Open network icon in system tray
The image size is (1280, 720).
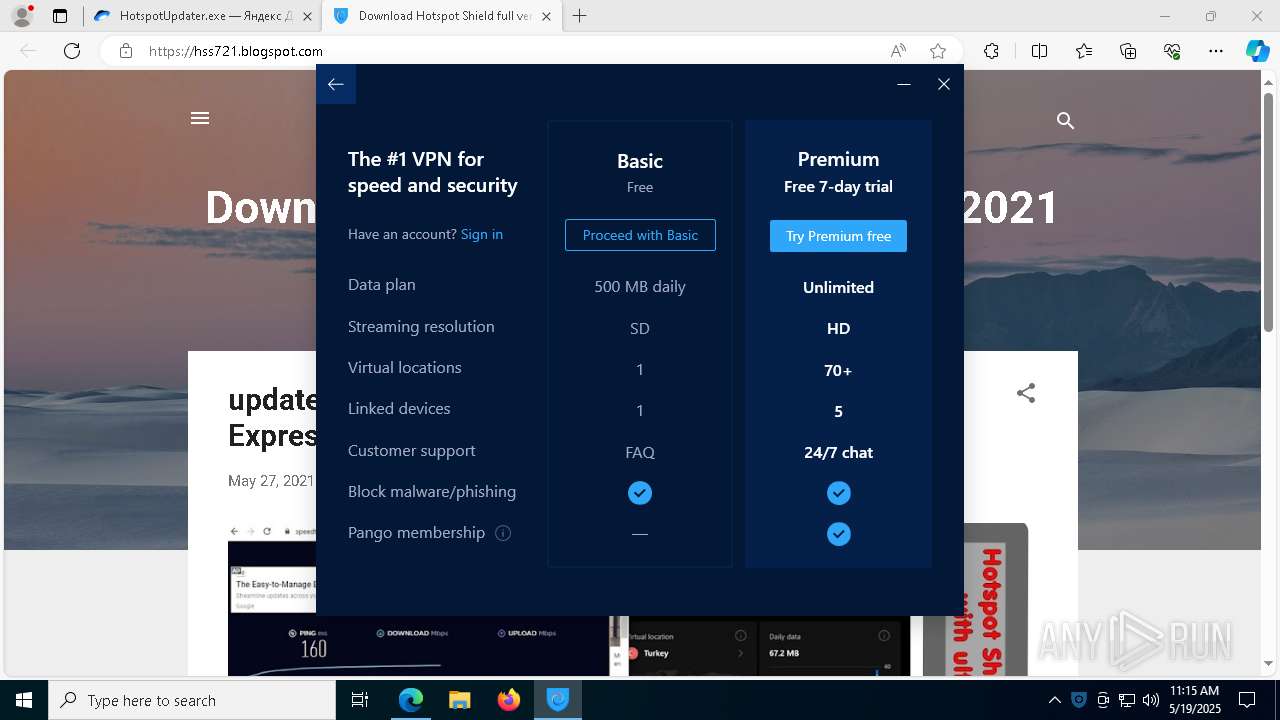1127,700
